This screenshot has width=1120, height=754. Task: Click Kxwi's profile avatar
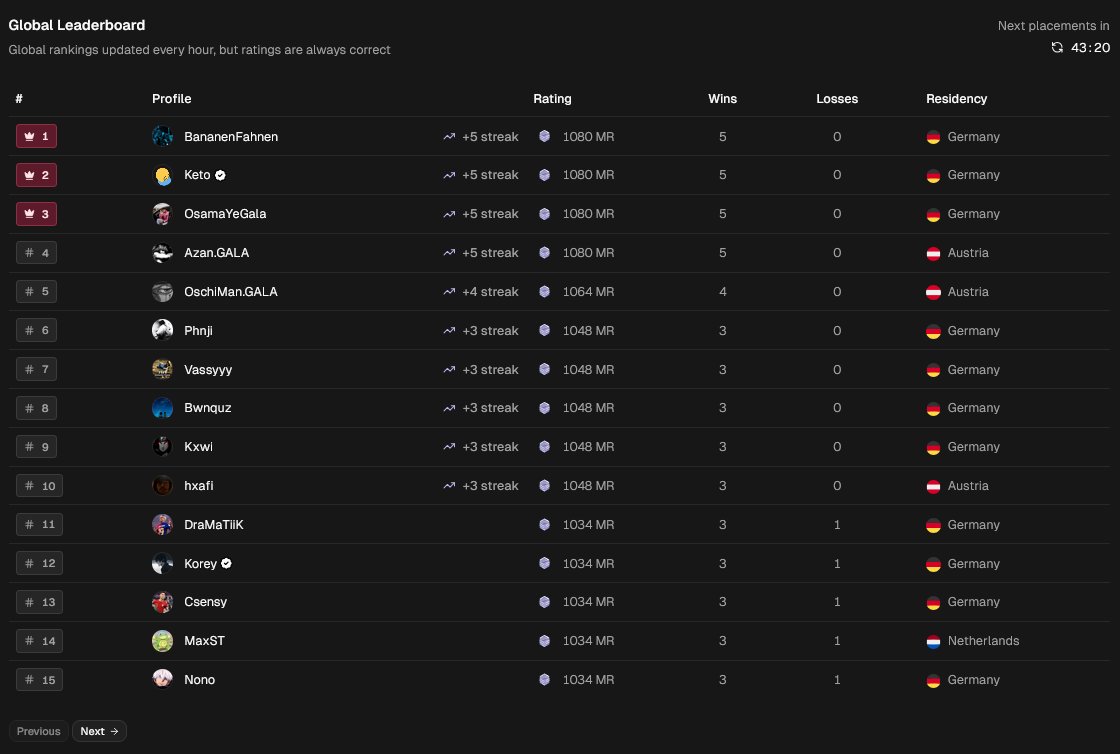click(x=162, y=446)
